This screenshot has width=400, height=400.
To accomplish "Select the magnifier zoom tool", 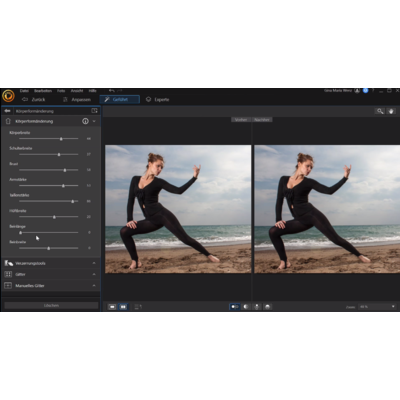I will pos(380,111).
